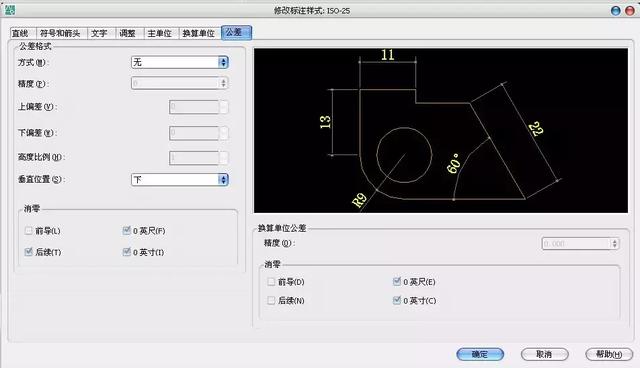Open the 方式 tolerance method dropdown

180,62
